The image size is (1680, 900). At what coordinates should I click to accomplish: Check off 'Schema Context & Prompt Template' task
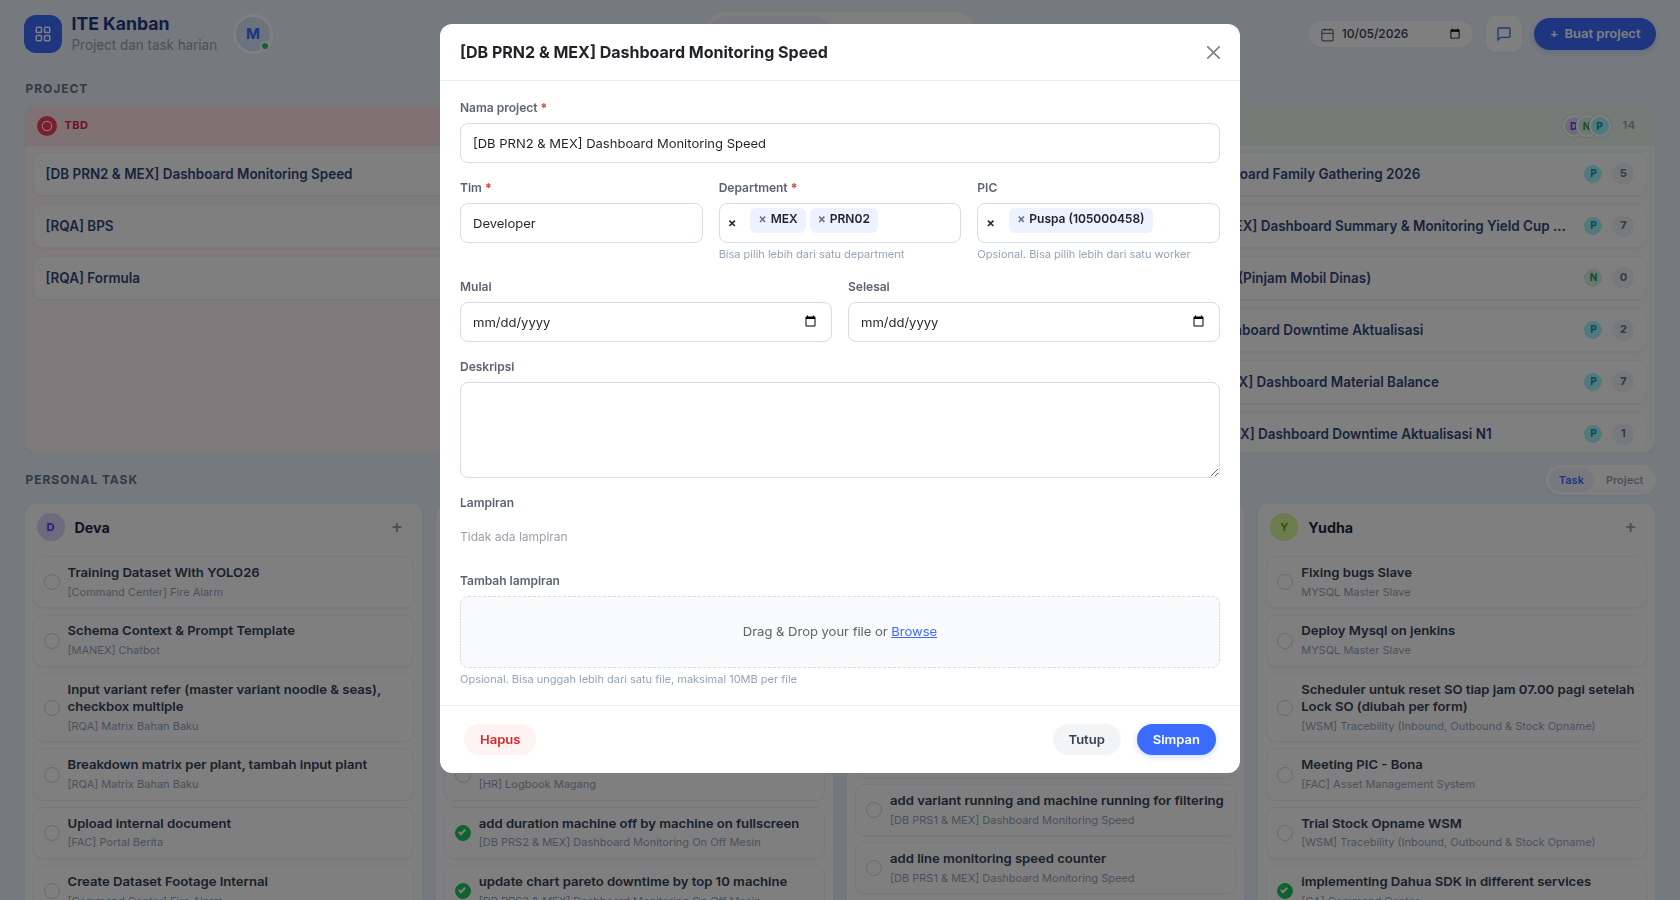52,640
